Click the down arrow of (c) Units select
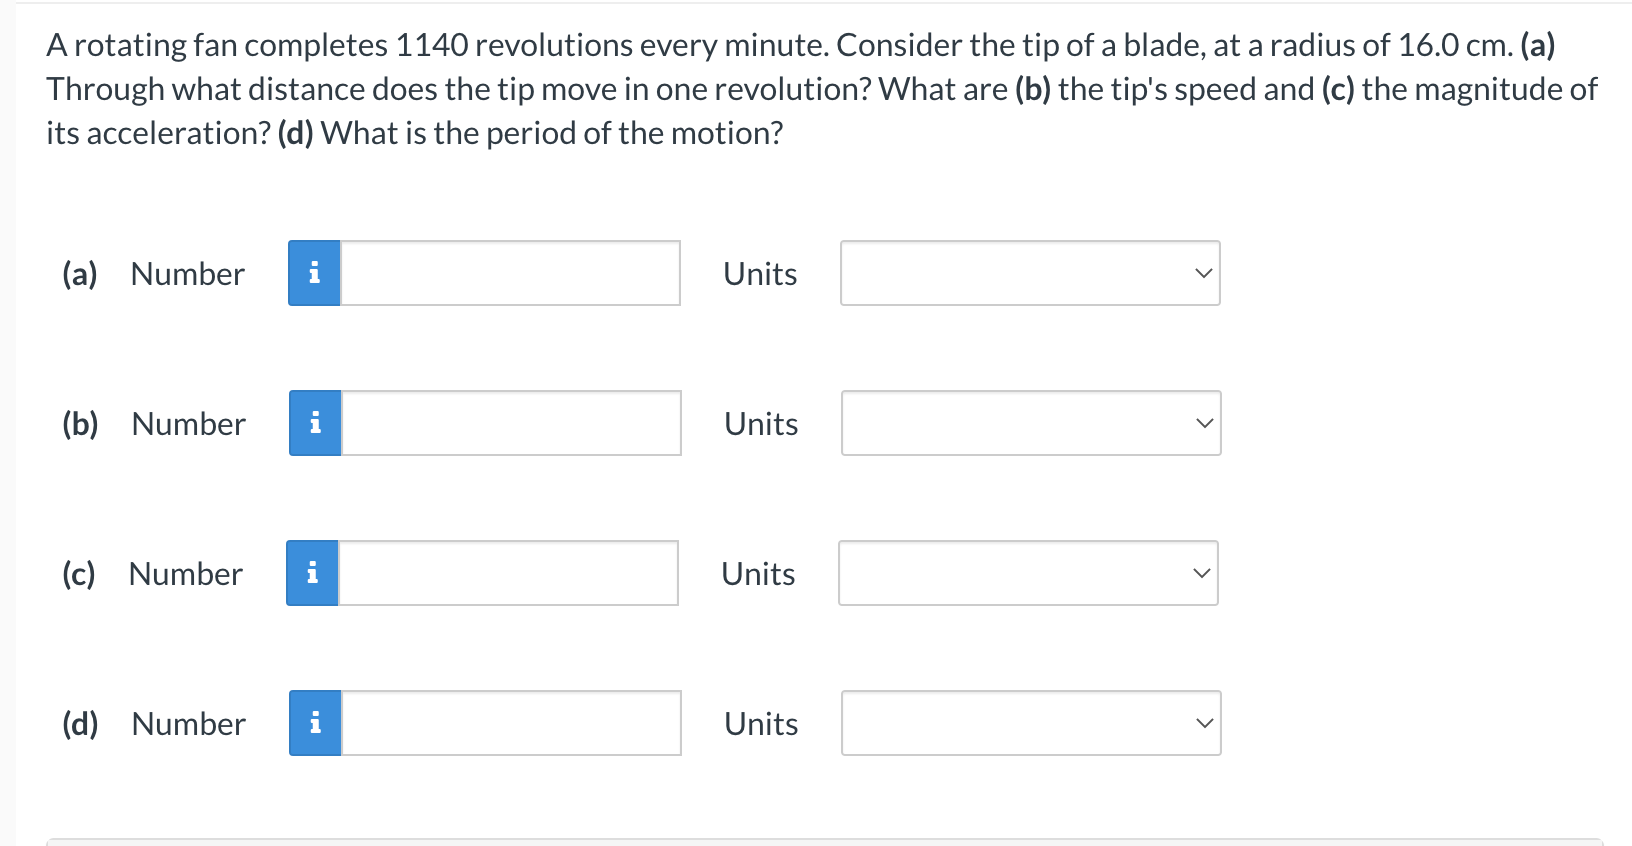1632x846 pixels. point(1202,573)
